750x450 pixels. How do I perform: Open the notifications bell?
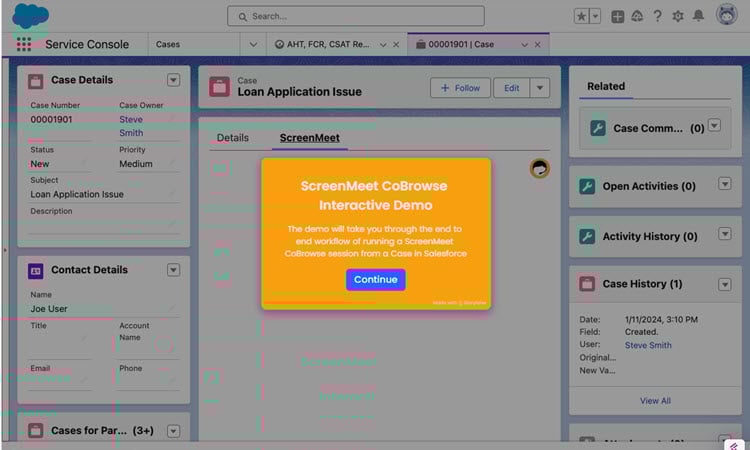(x=698, y=16)
